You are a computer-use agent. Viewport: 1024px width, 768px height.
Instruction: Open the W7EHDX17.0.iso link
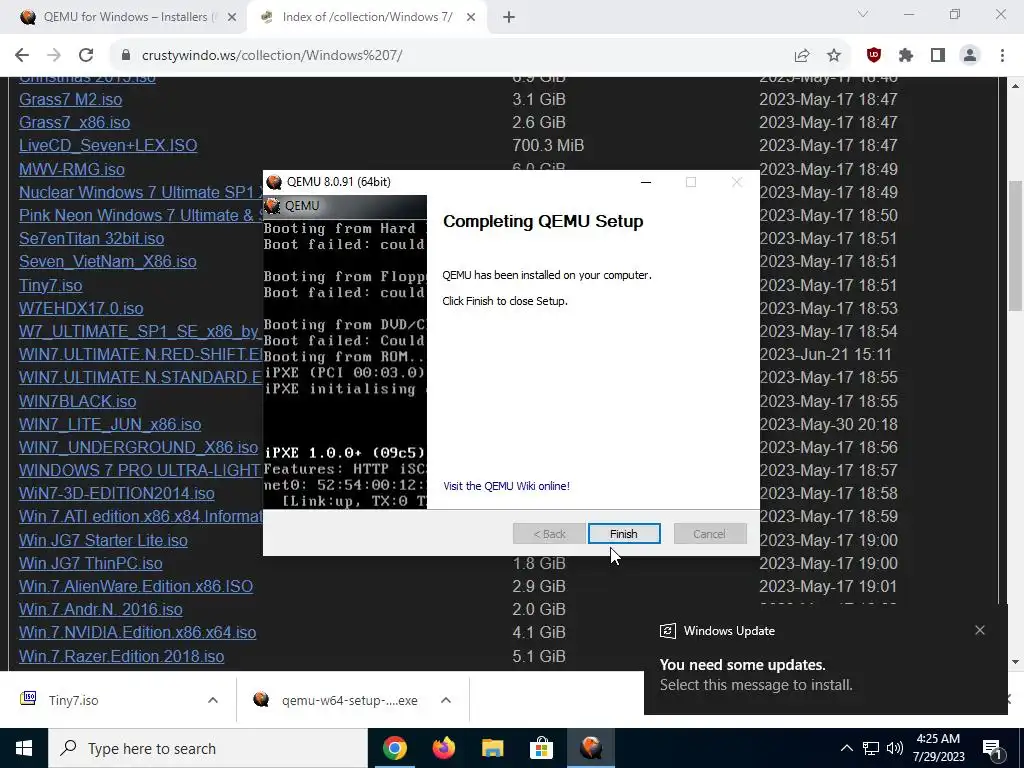click(81, 308)
